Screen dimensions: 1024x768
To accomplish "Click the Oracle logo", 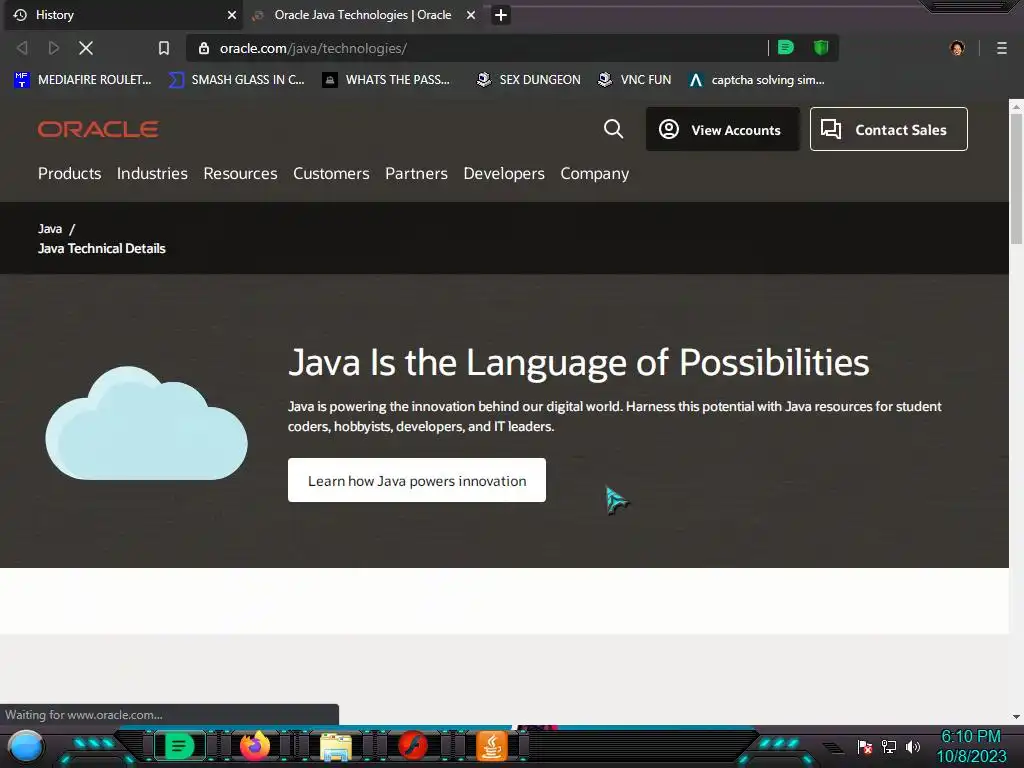I will [98, 129].
